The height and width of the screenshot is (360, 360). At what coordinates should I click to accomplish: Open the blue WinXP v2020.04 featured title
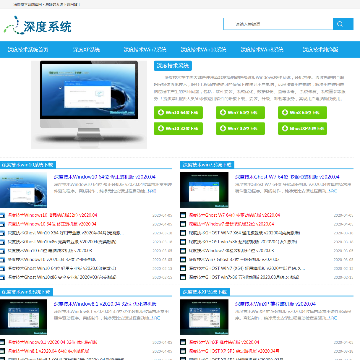pos(275,304)
